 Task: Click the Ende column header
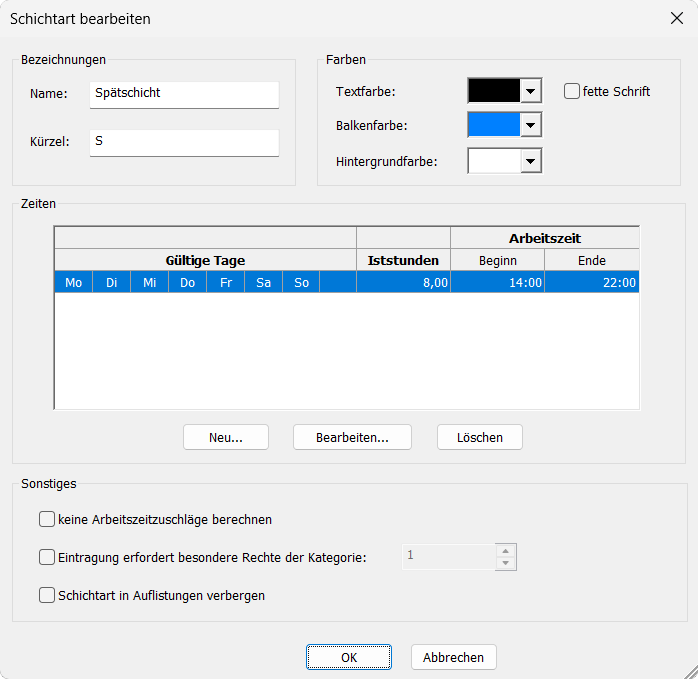592,260
